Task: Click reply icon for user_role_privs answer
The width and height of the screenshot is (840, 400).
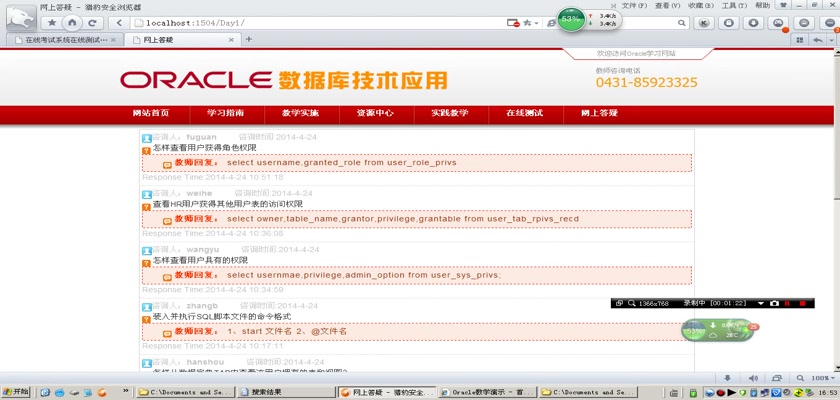Action: click(x=167, y=165)
